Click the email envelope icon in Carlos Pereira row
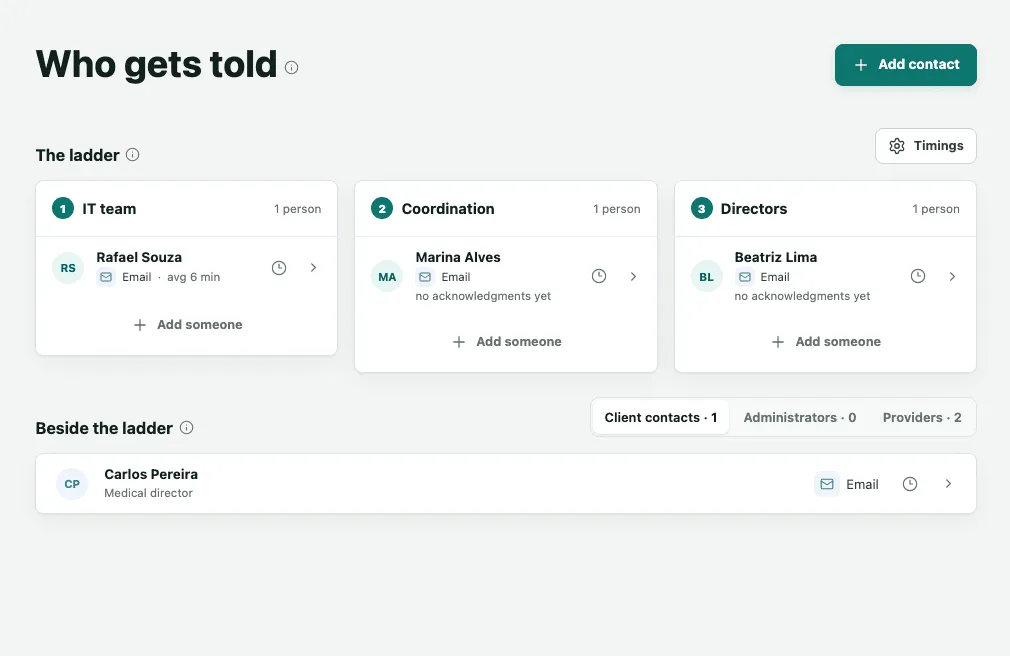Viewport: 1010px width, 656px height. [827, 484]
